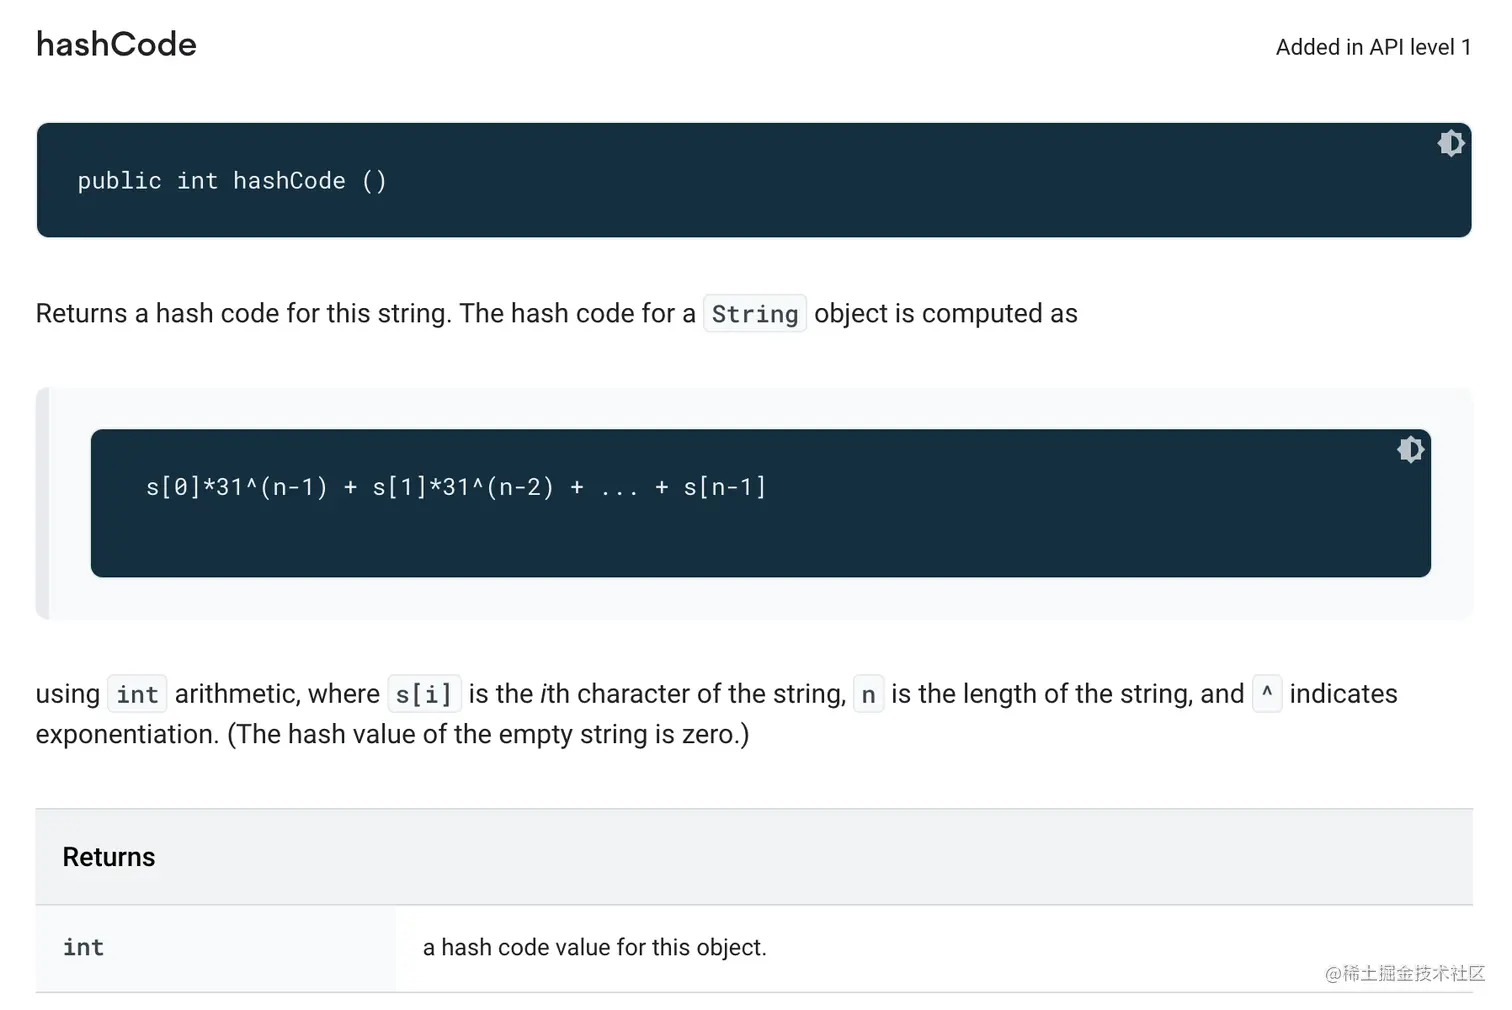
Task: Open the Added in API level 1 link
Action: click(1372, 47)
